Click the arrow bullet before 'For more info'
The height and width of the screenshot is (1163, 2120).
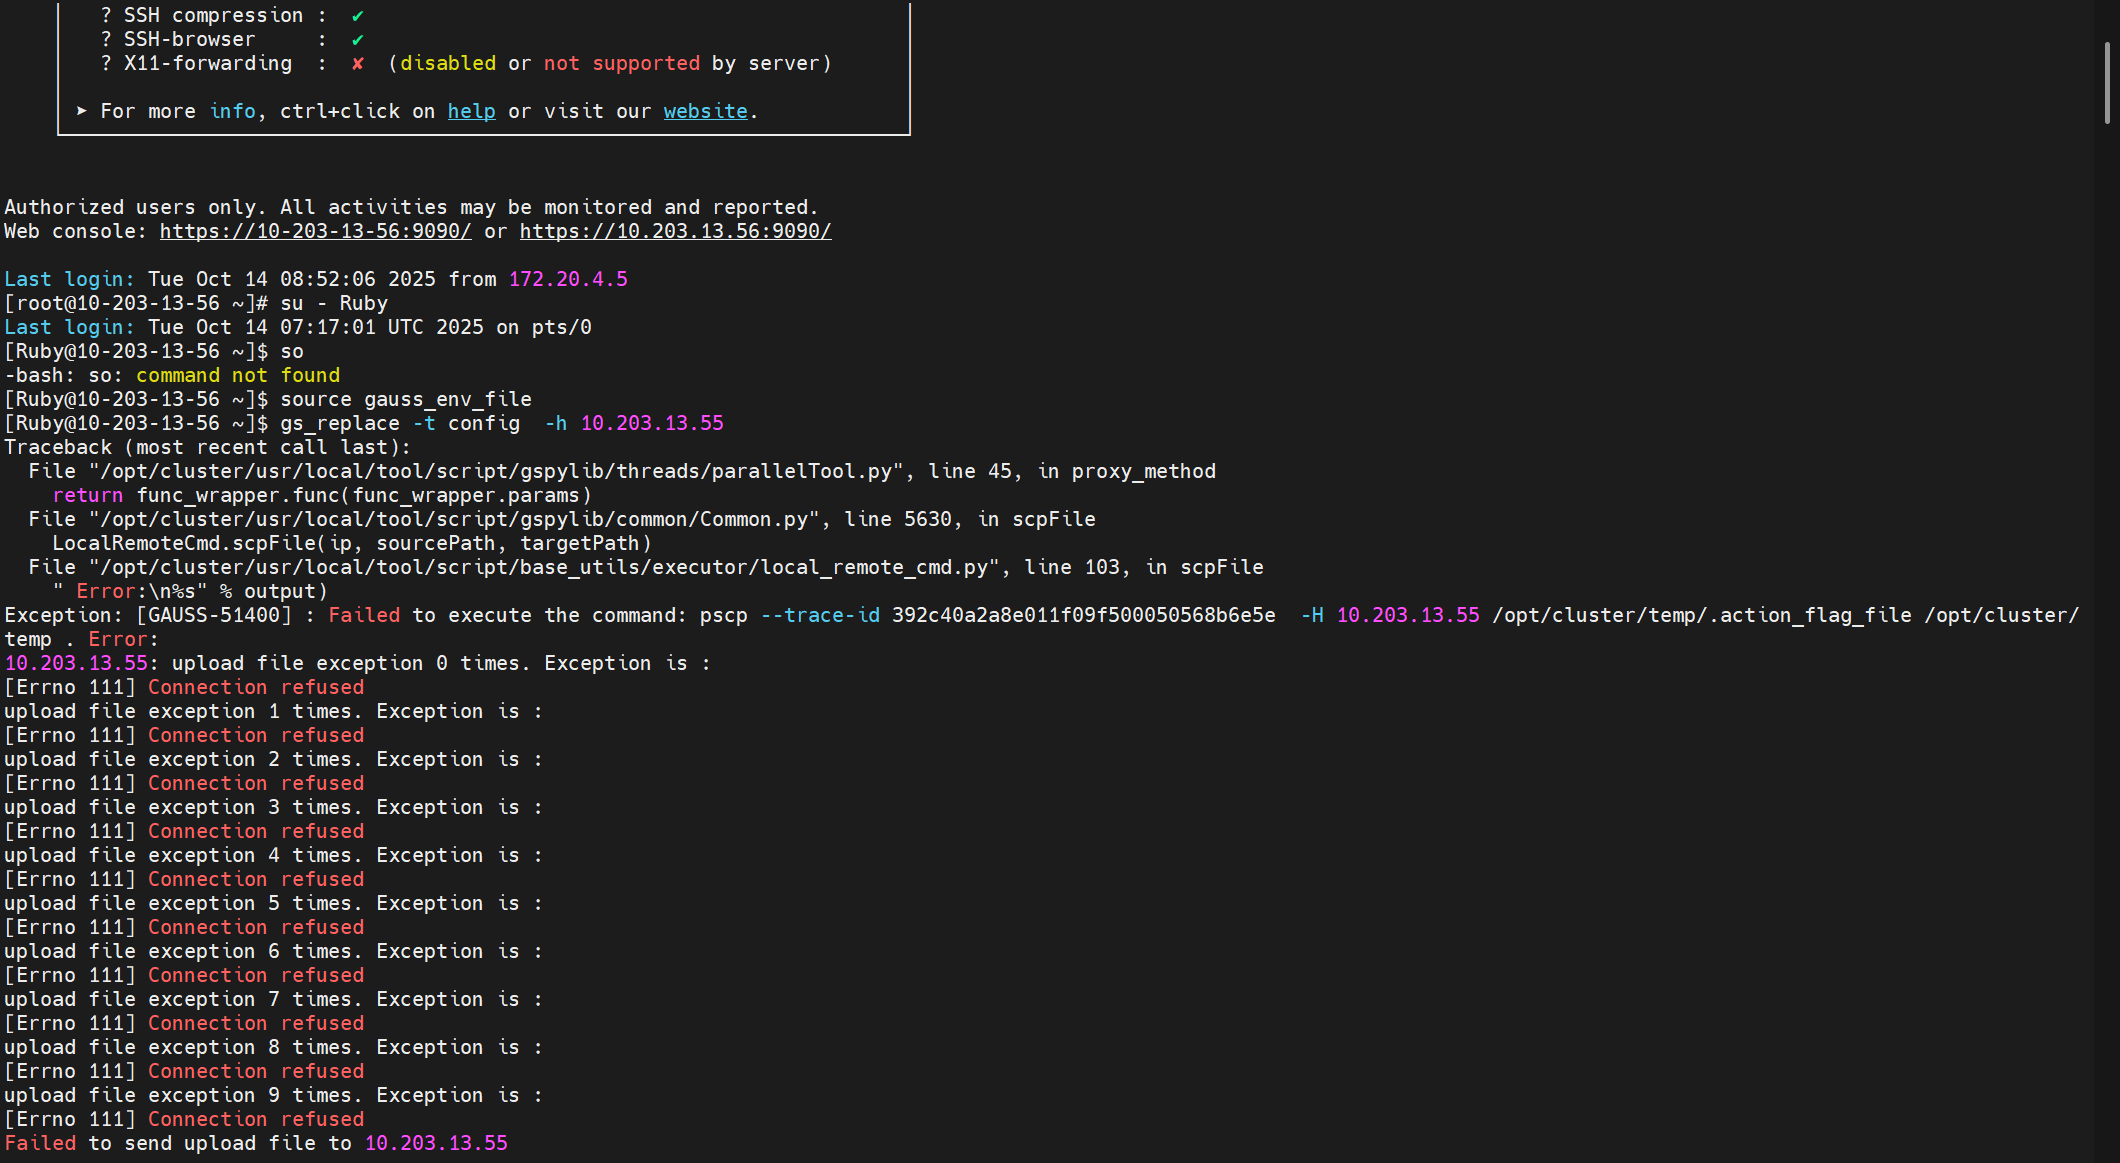coord(82,111)
